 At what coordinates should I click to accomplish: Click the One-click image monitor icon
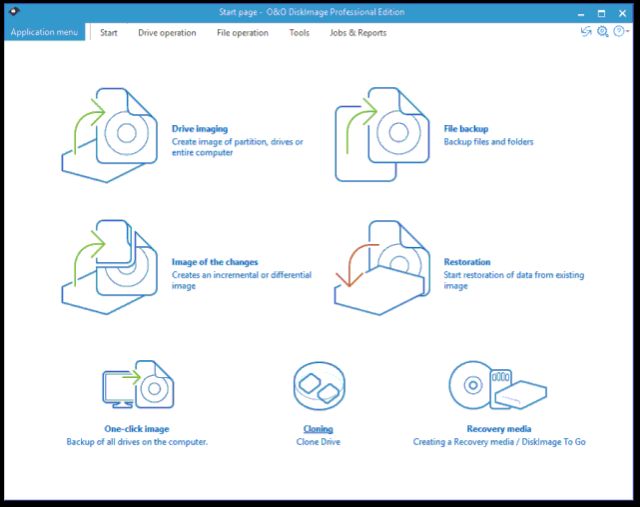(138, 384)
